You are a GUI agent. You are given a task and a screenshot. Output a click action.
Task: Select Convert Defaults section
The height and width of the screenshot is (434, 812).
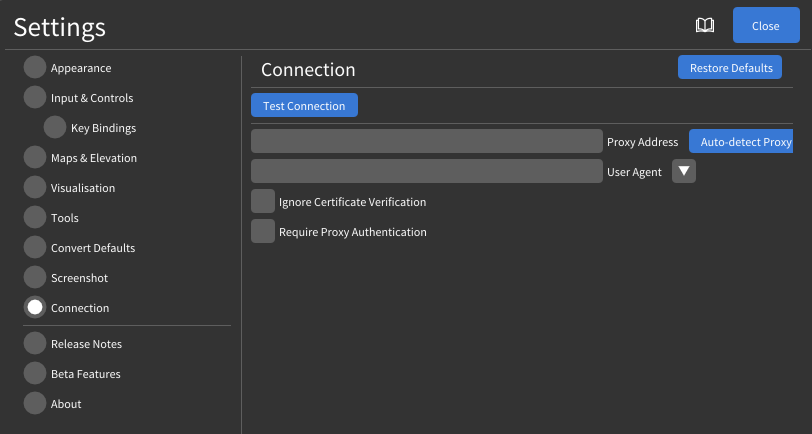pyautogui.click(x=92, y=248)
